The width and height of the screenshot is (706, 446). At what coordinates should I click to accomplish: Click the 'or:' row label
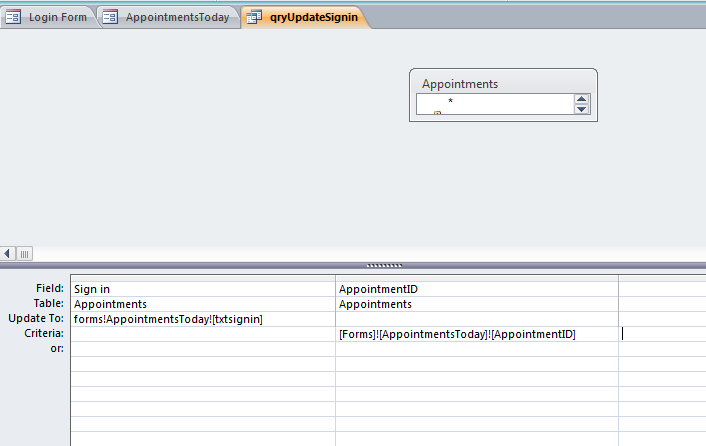tap(57, 349)
